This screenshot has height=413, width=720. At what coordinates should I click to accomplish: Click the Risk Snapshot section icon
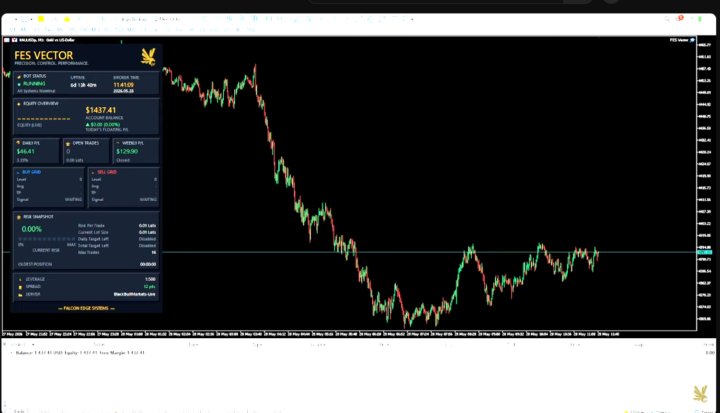coord(19,217)
